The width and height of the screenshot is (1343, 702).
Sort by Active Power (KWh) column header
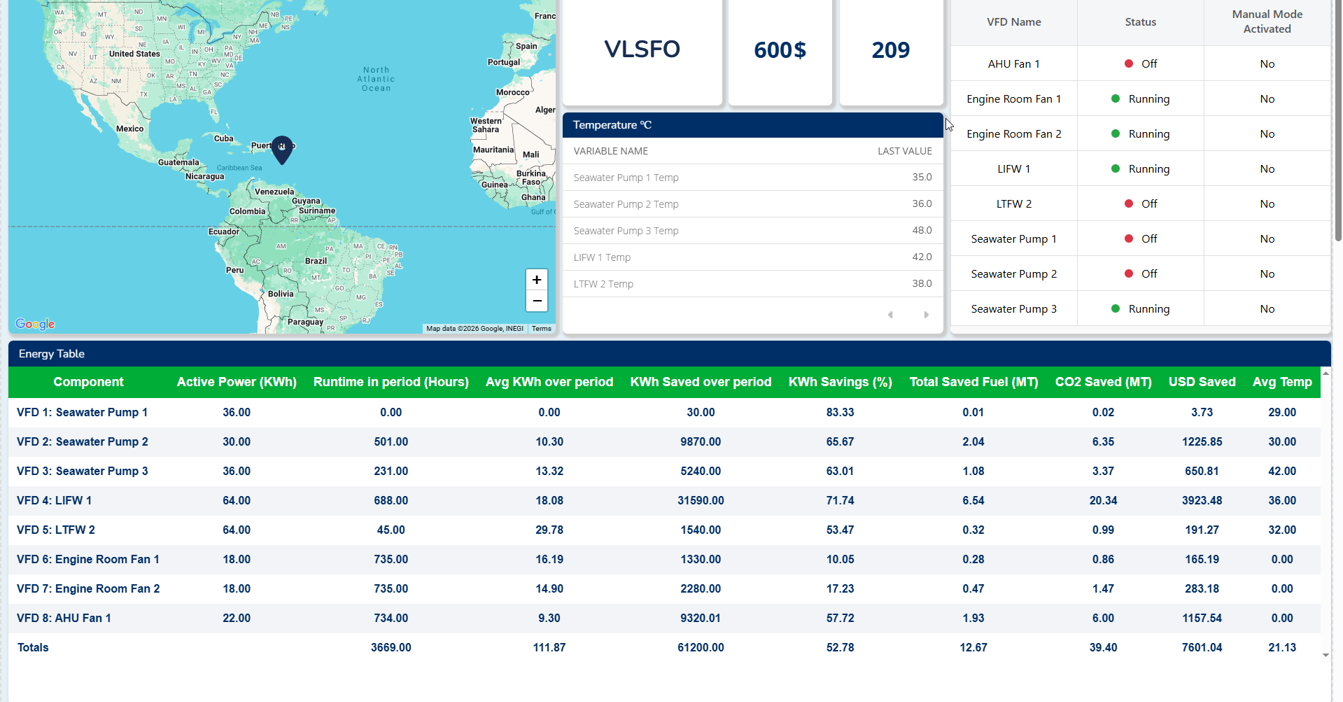coord(236,382)
